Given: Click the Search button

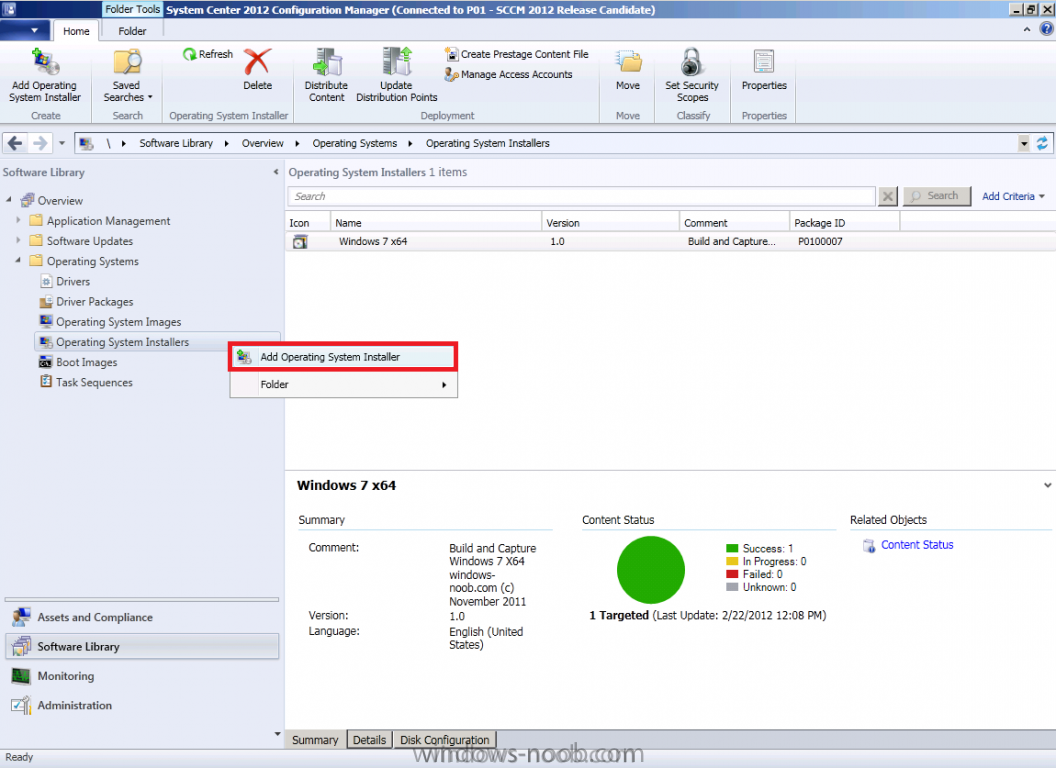Looking at the screenshot, I should coord(936,196).
